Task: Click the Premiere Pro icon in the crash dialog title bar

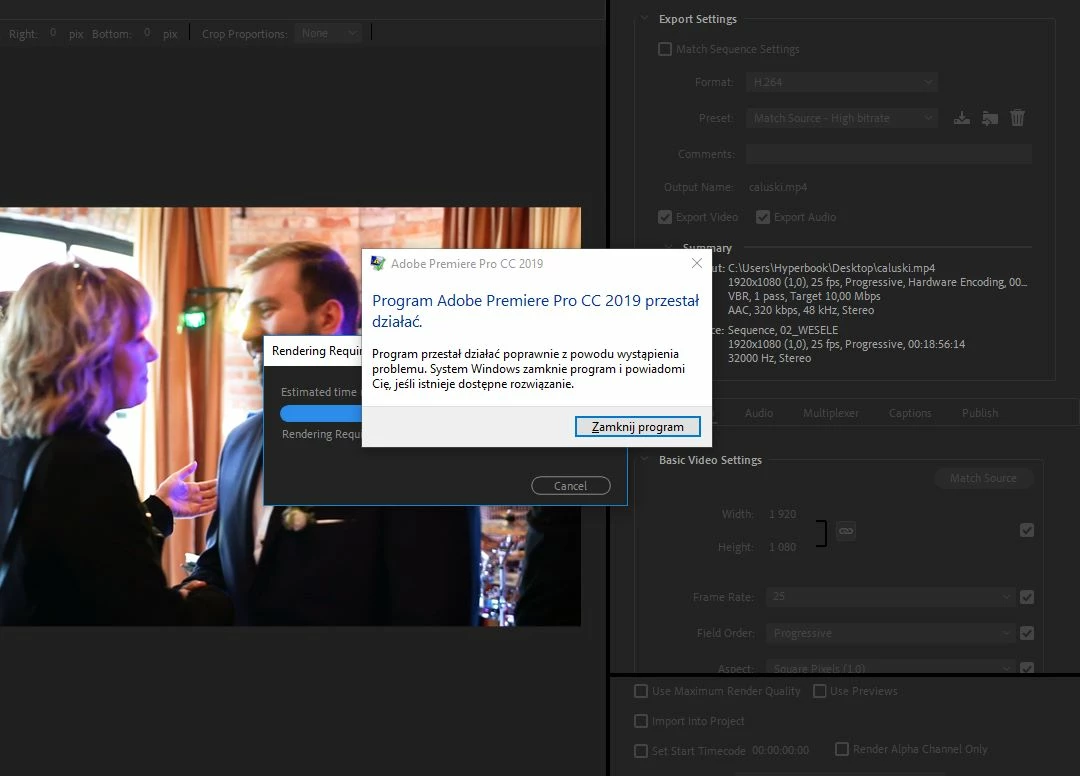Action: [x=377, y=263]
